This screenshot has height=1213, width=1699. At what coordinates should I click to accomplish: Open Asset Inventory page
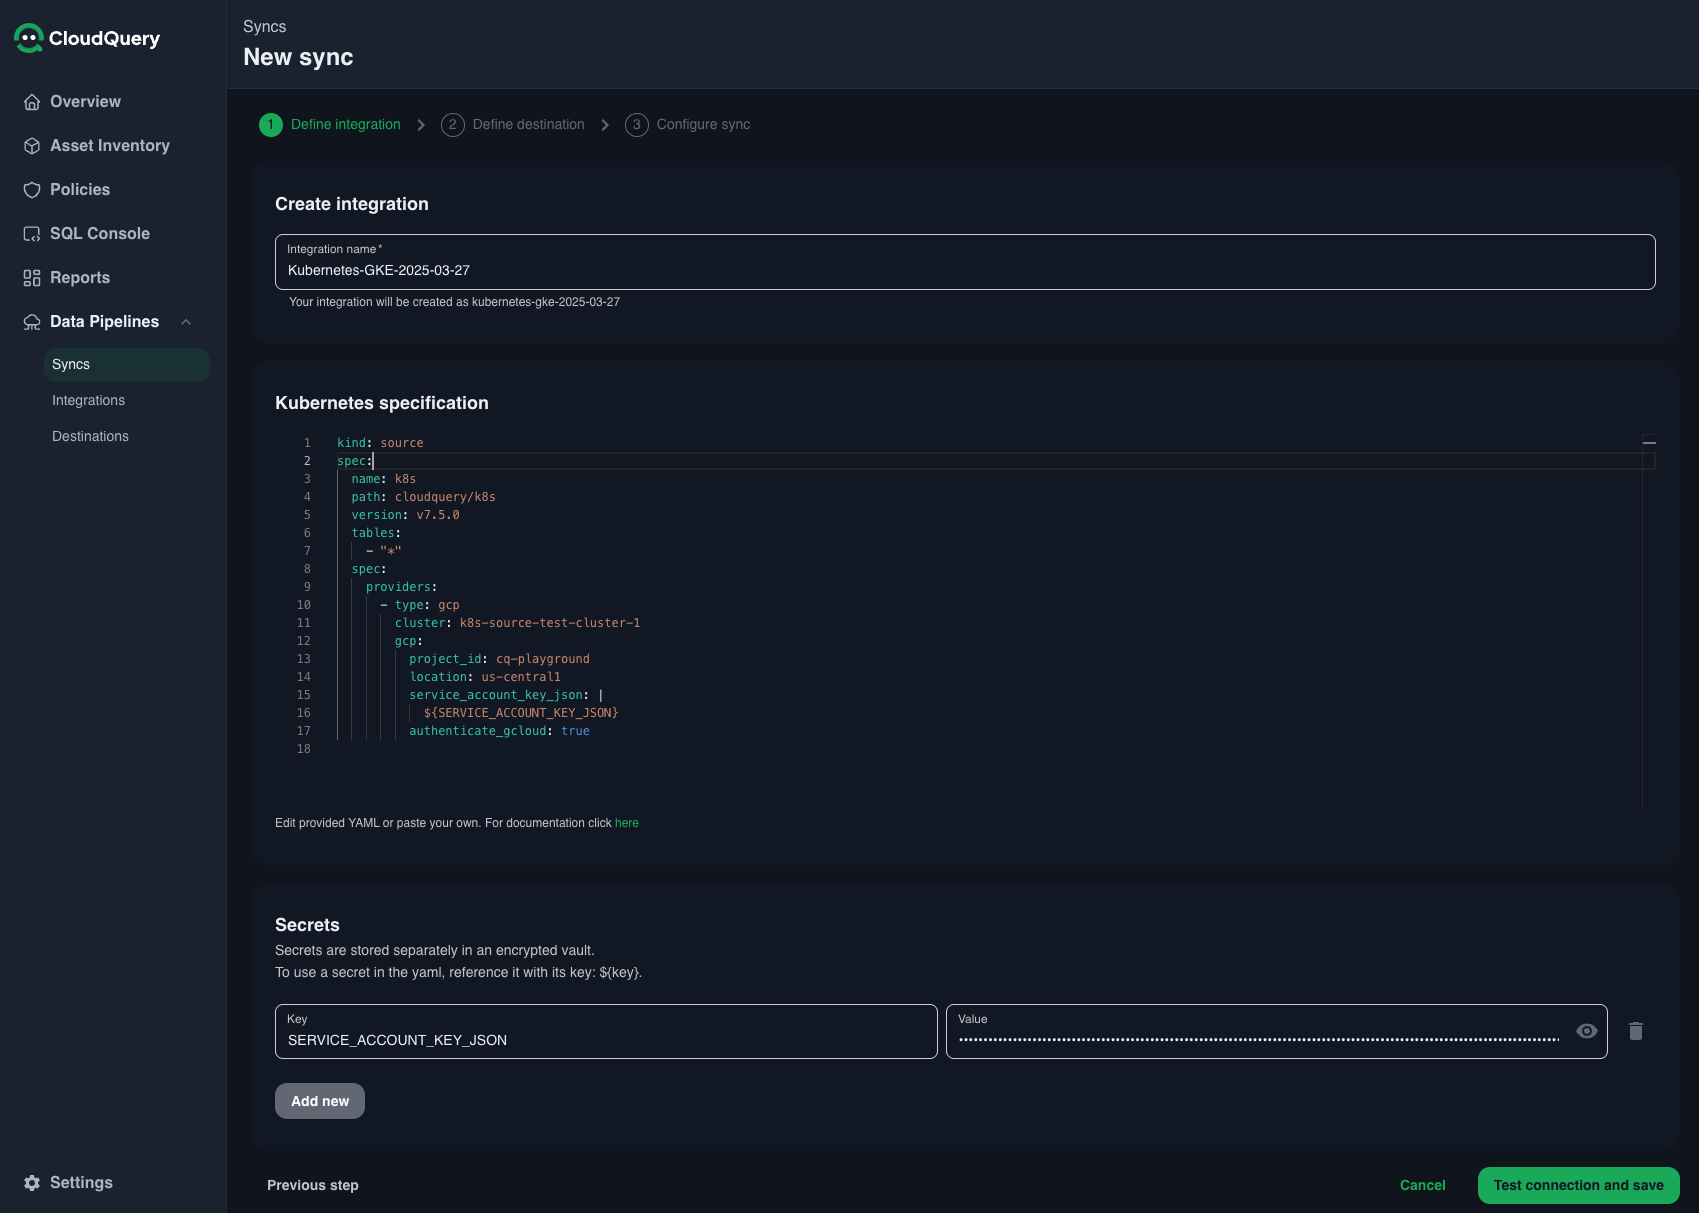pyautogui.click(x=110, y=146)
